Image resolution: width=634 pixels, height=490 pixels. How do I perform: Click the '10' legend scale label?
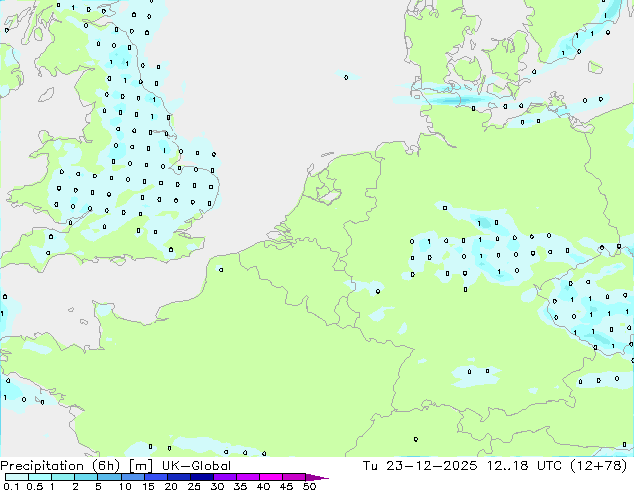click(125, 486)
